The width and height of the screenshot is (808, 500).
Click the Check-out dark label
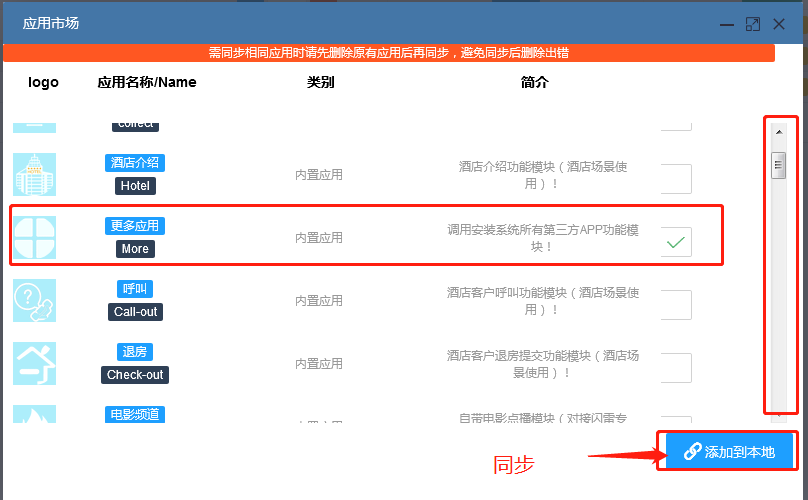pos(135,375)
